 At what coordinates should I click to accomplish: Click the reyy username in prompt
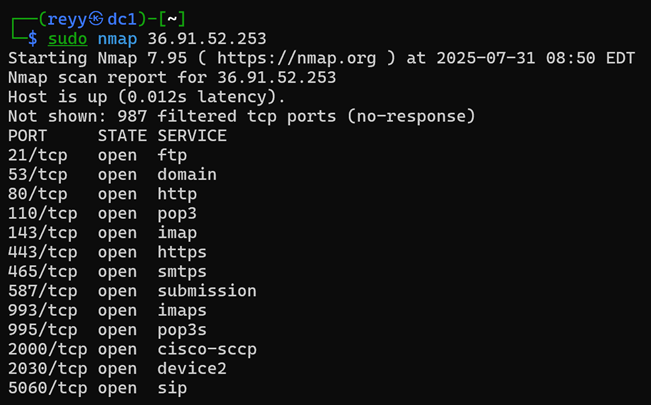pyautogui.click(x=67, y=20)
